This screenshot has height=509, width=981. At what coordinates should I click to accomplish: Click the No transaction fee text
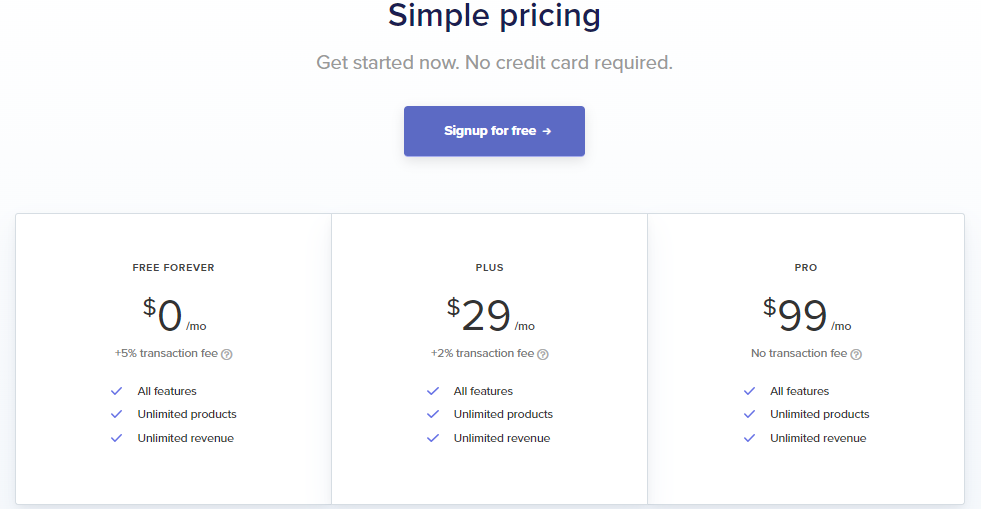point(799,353)
